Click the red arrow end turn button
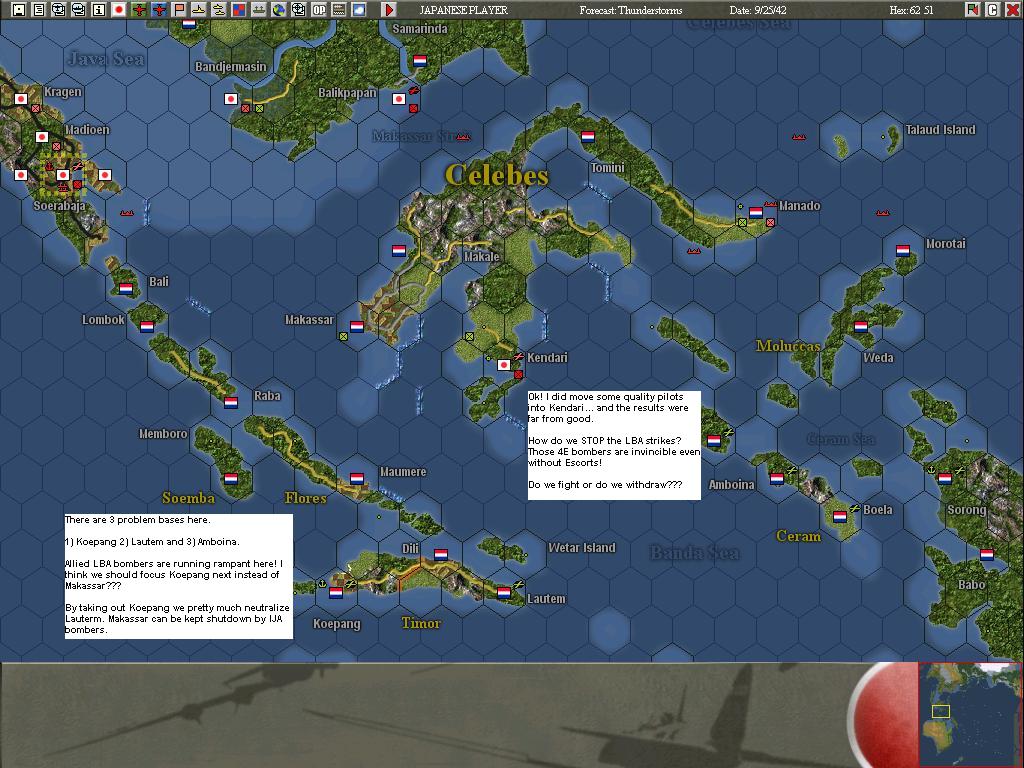This screenshot has width=1024, height=768. click(x=389, y=9)
